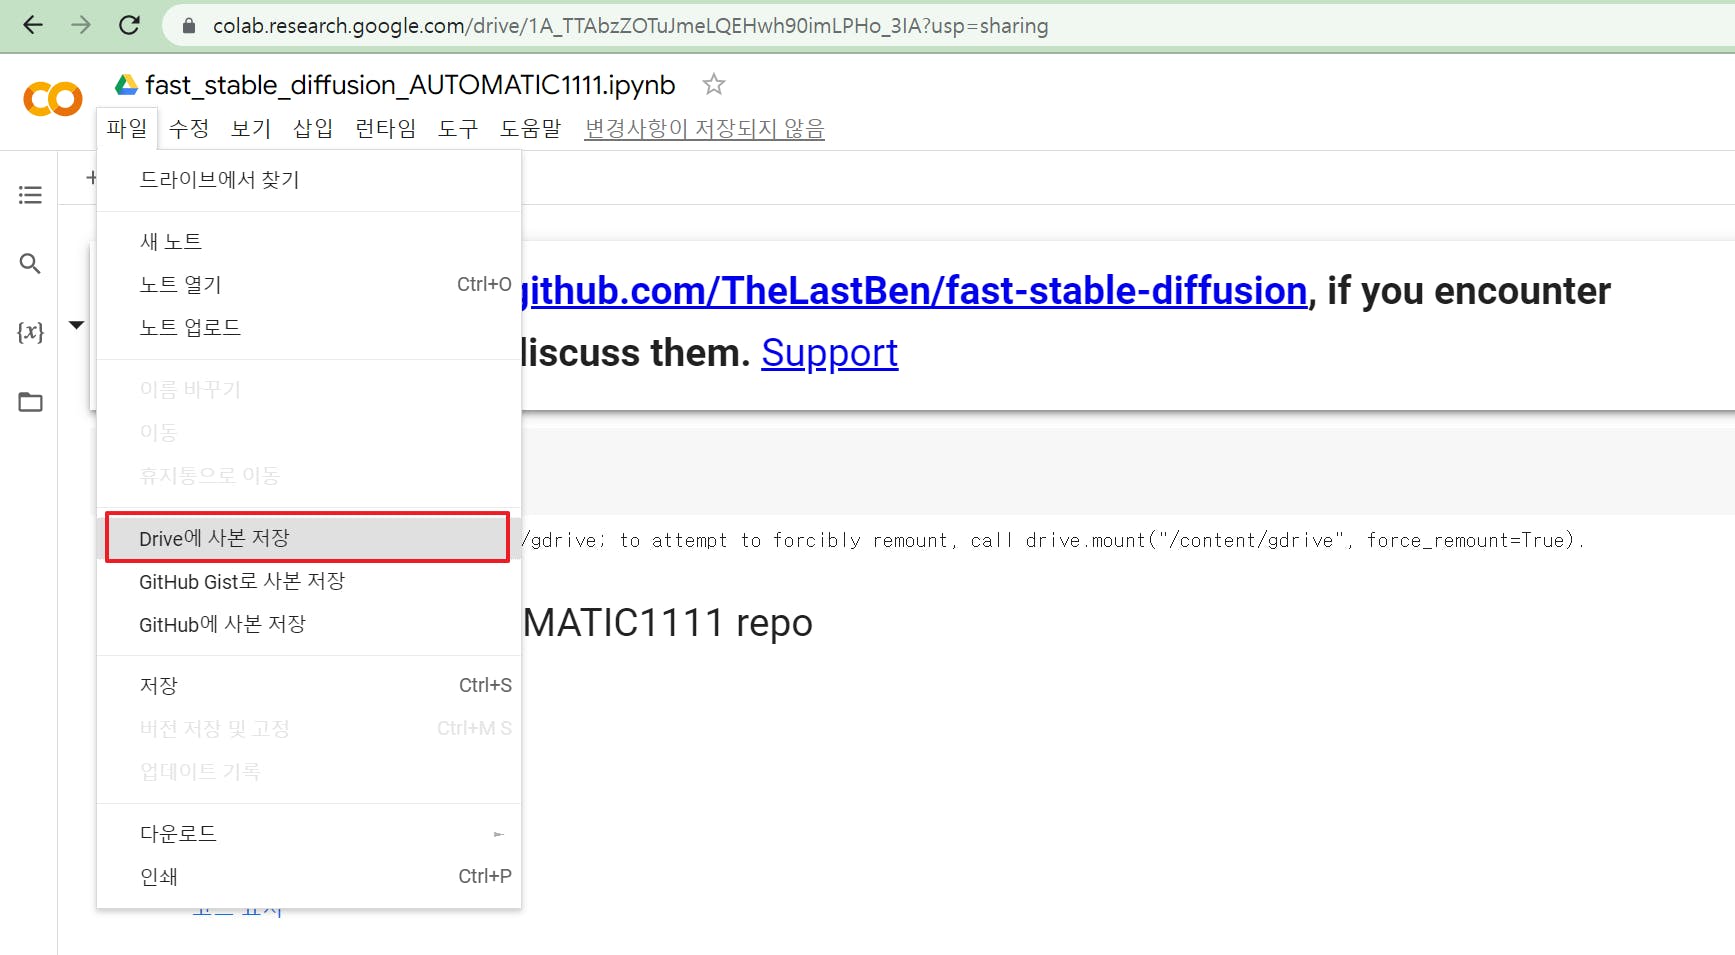Collapse the section with the black triangle

tap(76, 325)
